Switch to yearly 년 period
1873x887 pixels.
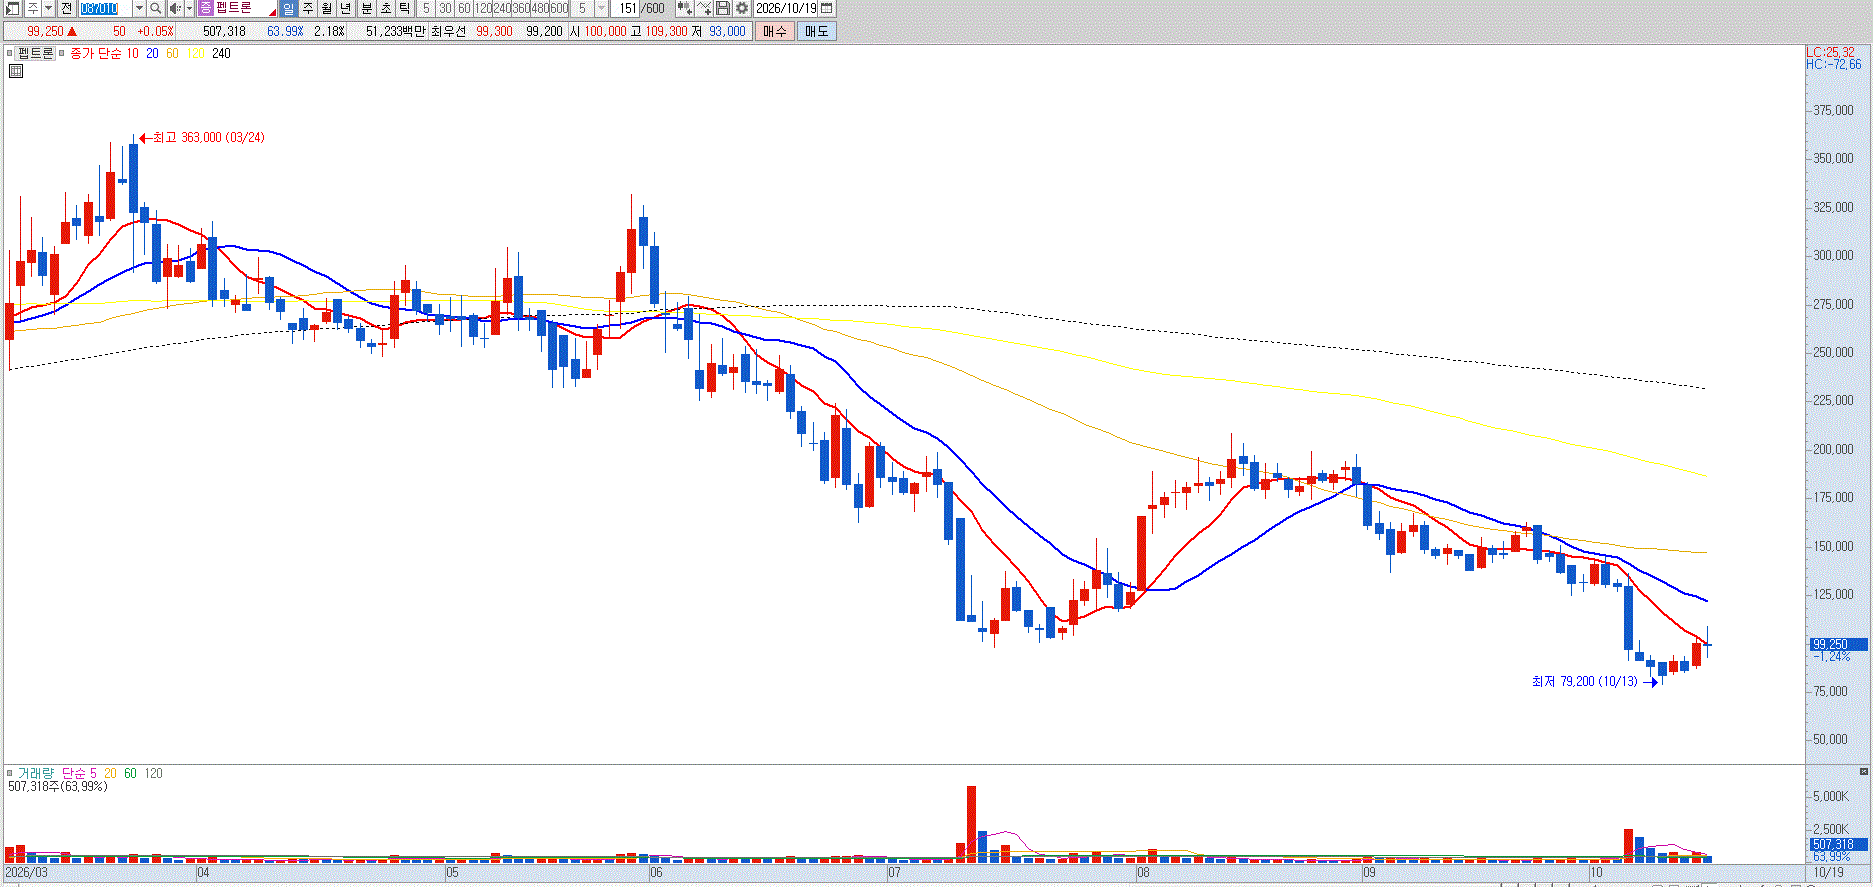click(x=346, y=8)
